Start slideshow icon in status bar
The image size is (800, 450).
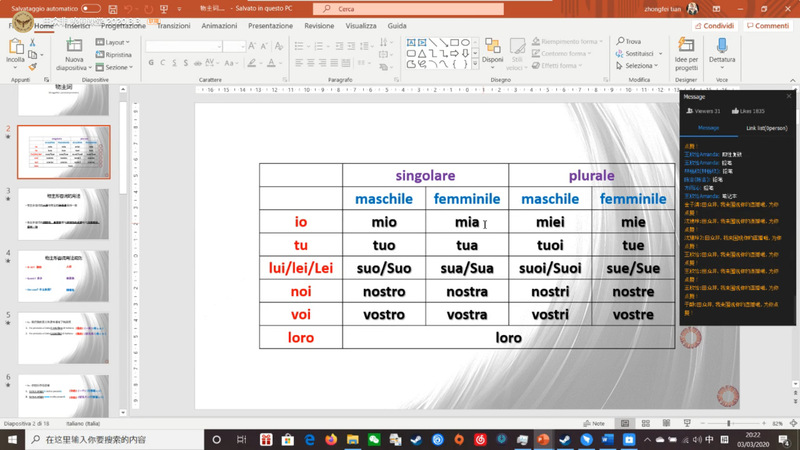[x=687, y=423]
